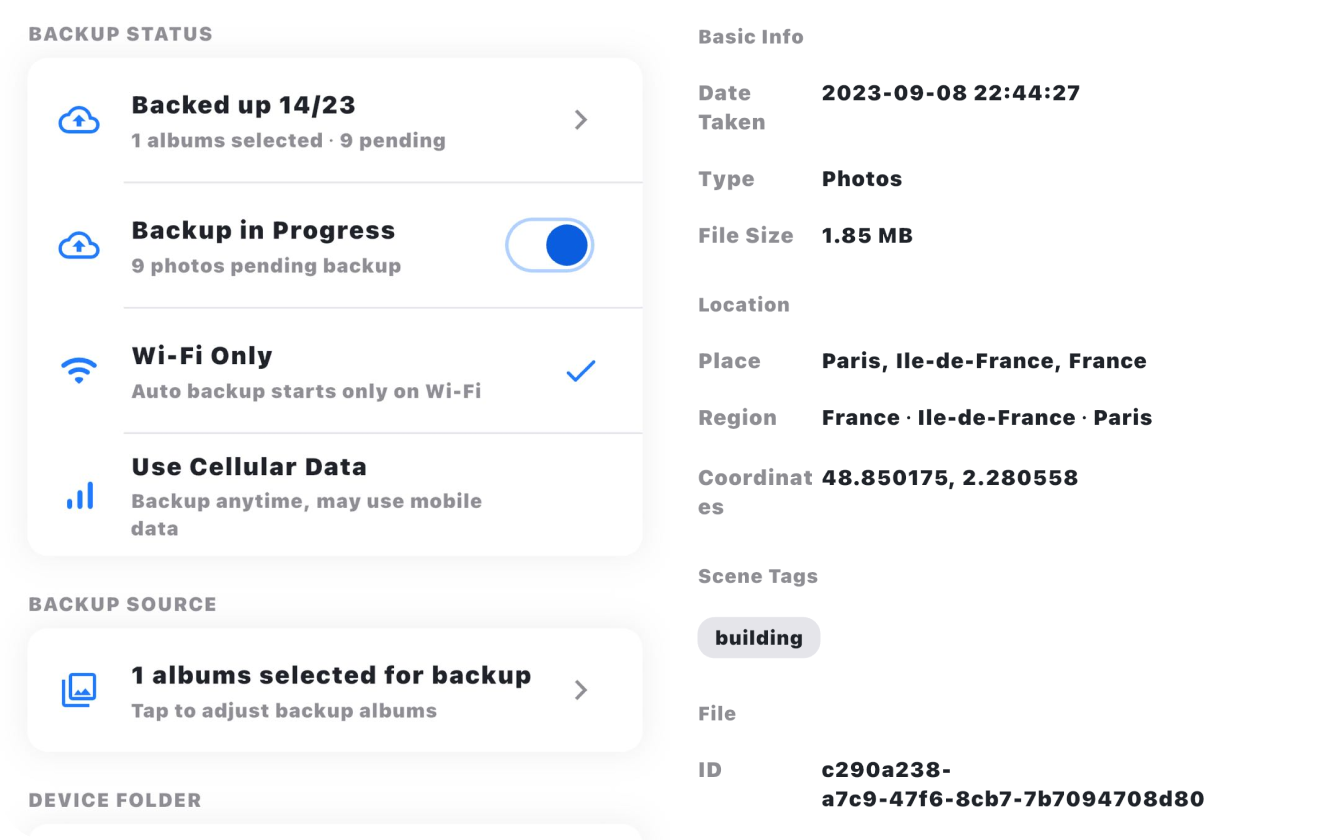Screen dimensions: 1340x840
Task: Click the Basic Info heading
Action: 751,37
